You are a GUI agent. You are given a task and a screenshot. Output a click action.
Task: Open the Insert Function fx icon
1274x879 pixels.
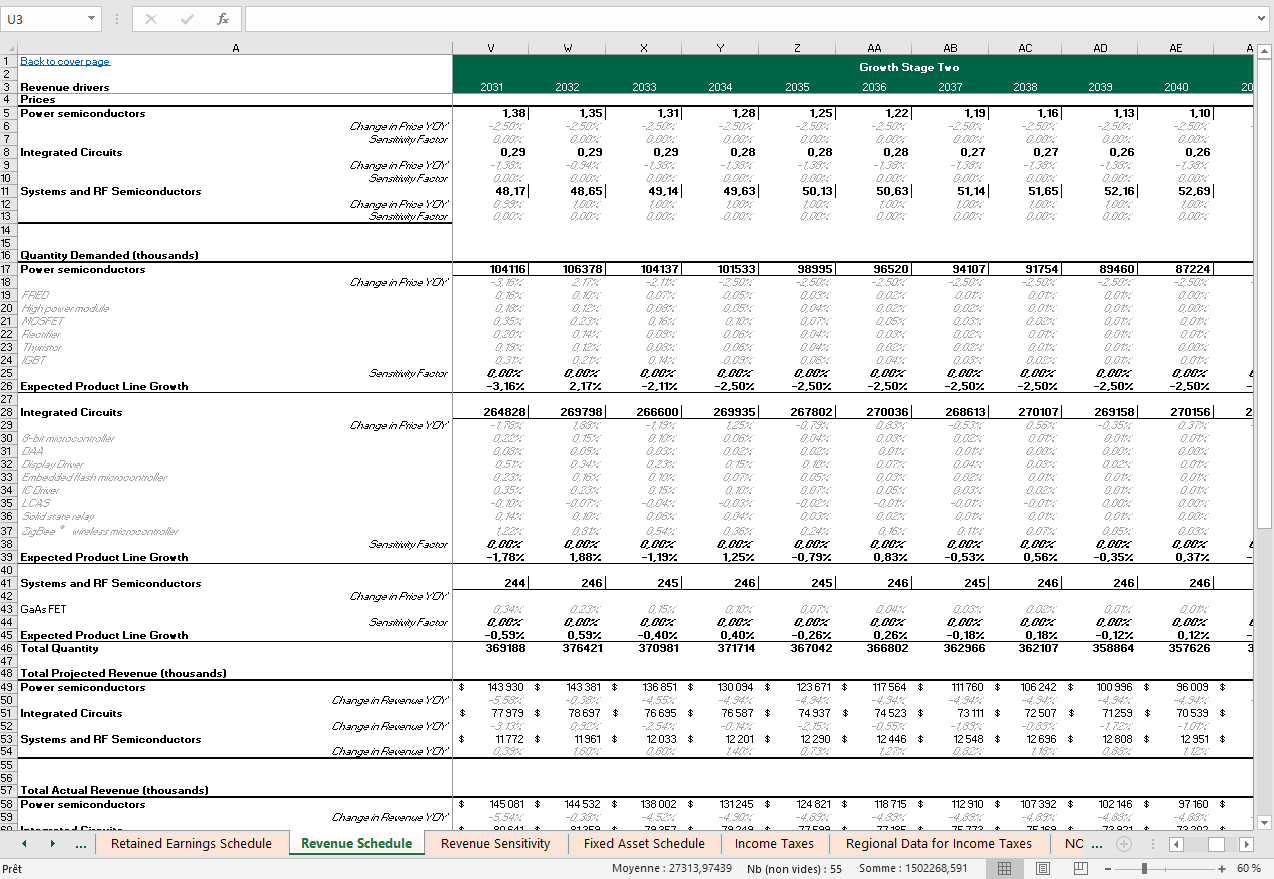(x=222, y=19)
